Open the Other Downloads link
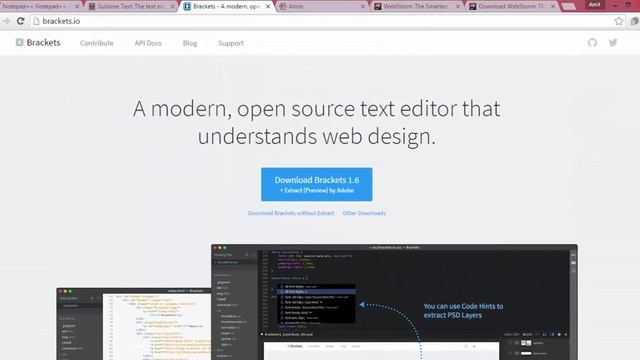 pos(364,213)
